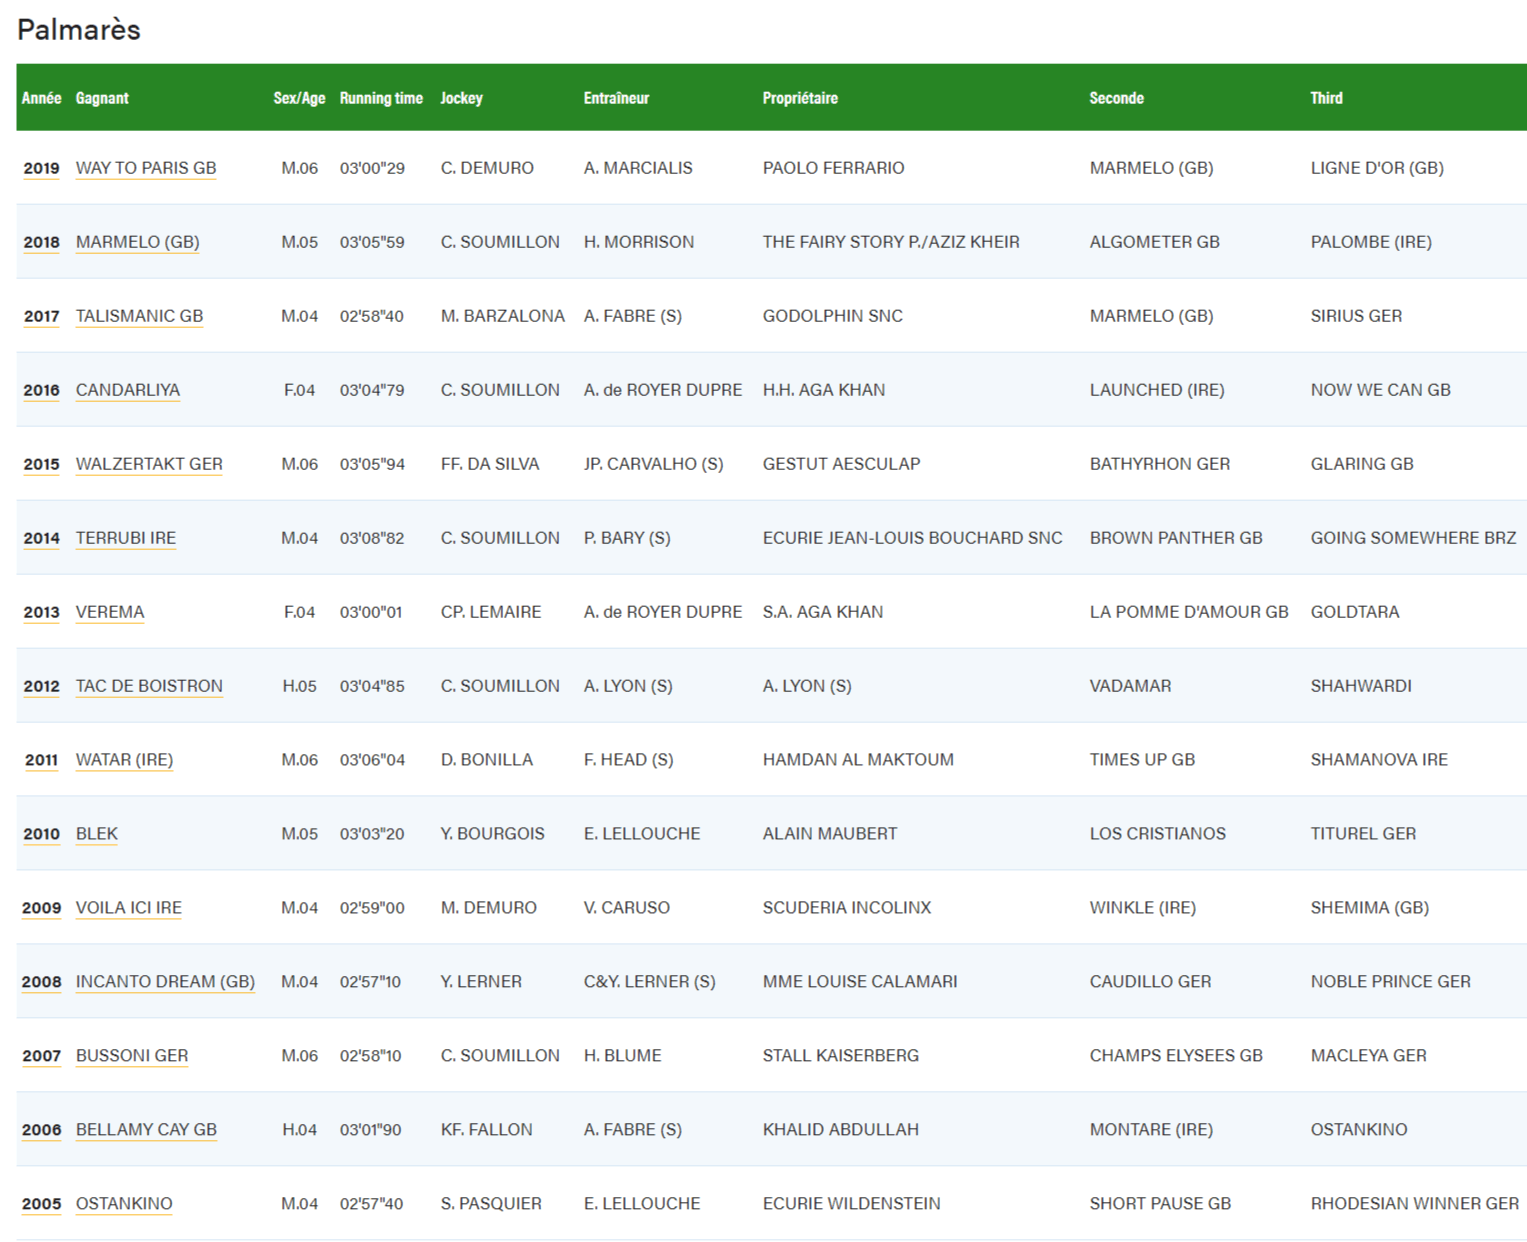Select the TERRUBI IRE winner link

pos(125,537)
